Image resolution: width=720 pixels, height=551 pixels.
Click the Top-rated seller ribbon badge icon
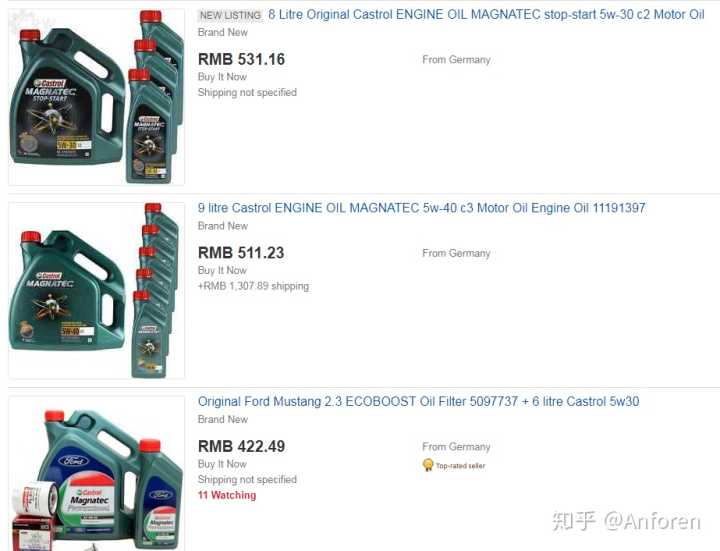pos(428,465)
